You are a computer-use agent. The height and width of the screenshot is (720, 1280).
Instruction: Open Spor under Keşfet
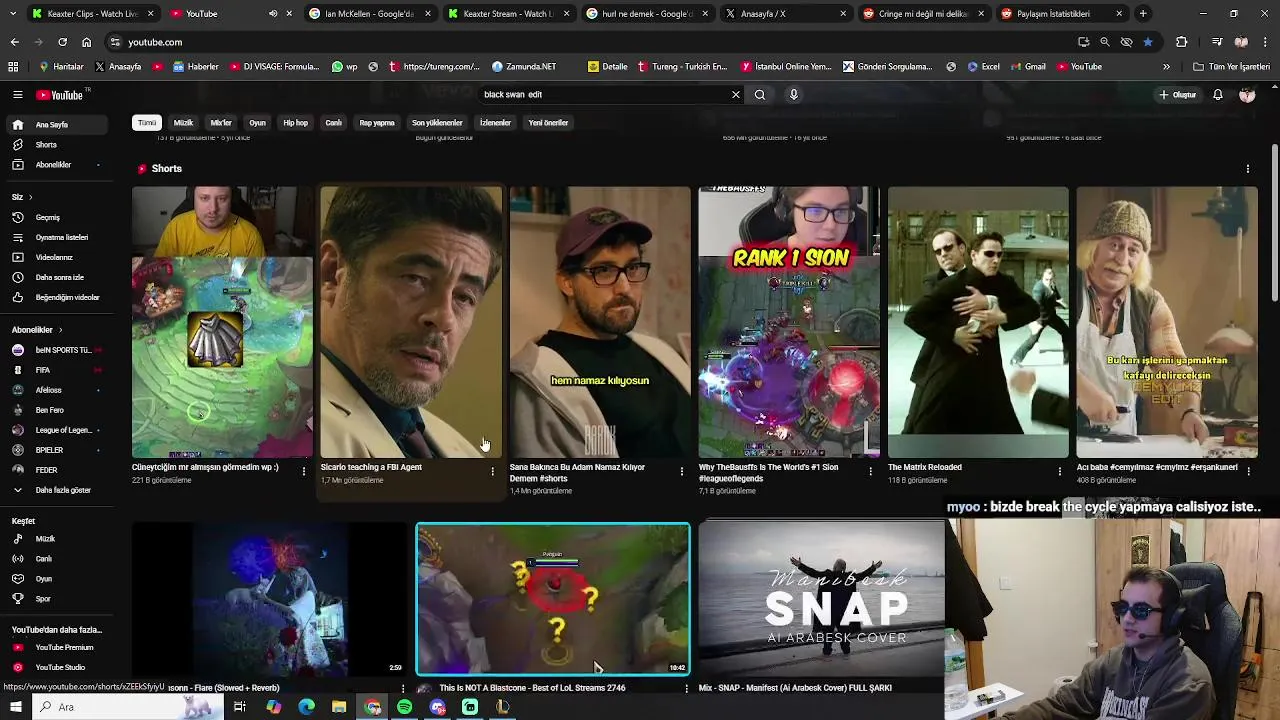click(x=56, y=599)
